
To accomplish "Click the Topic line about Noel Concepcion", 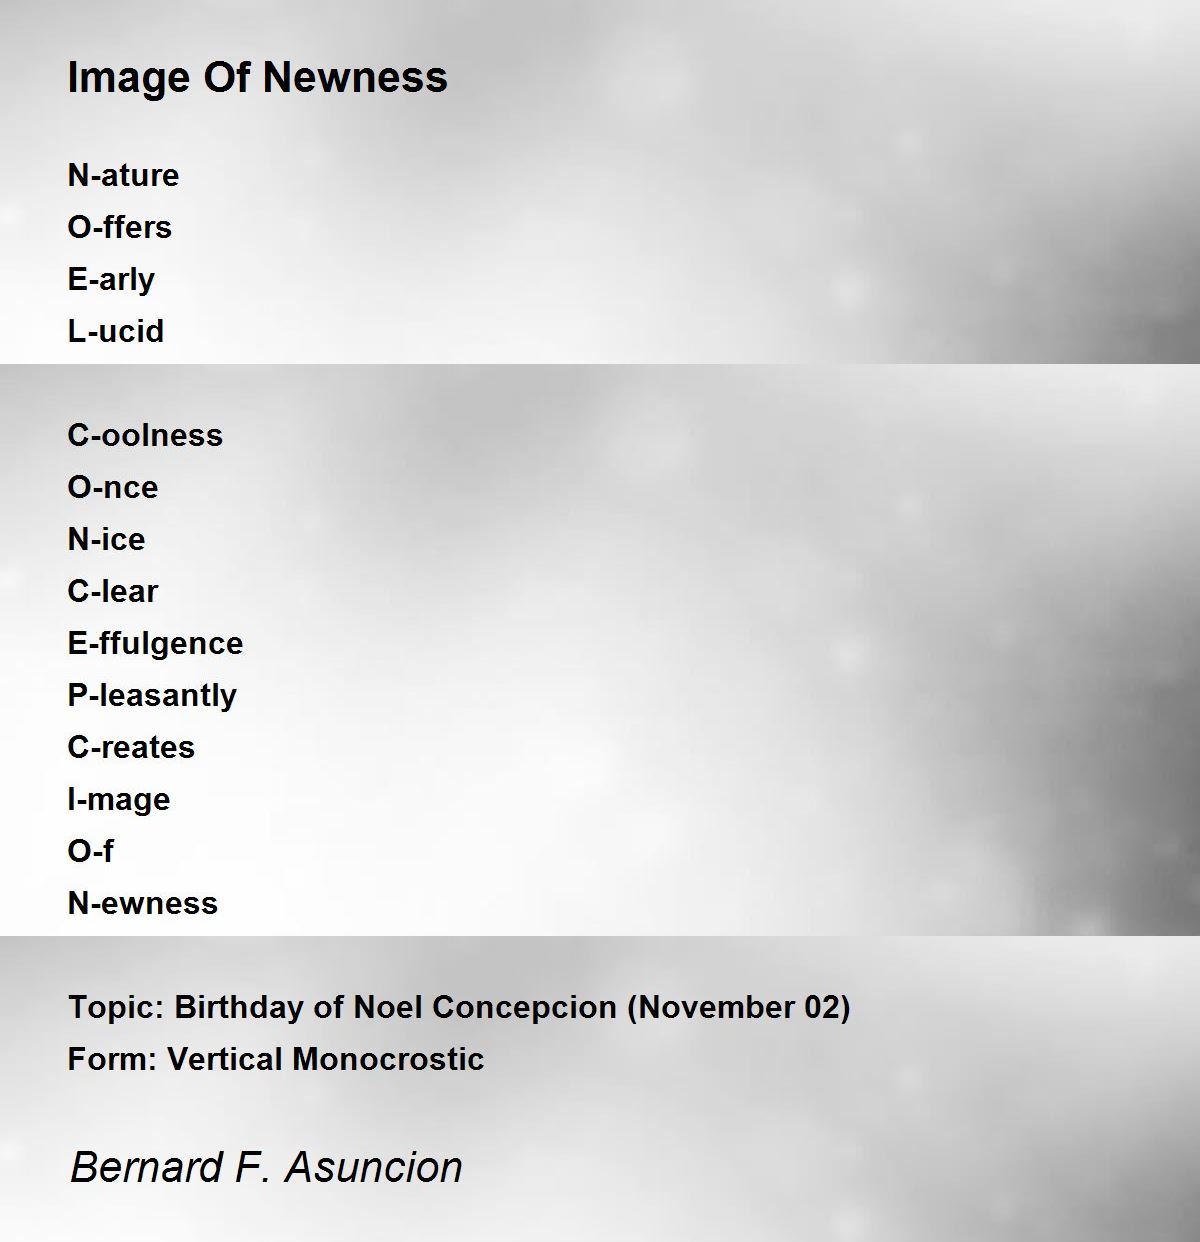I will click(x=459, y=1007).
